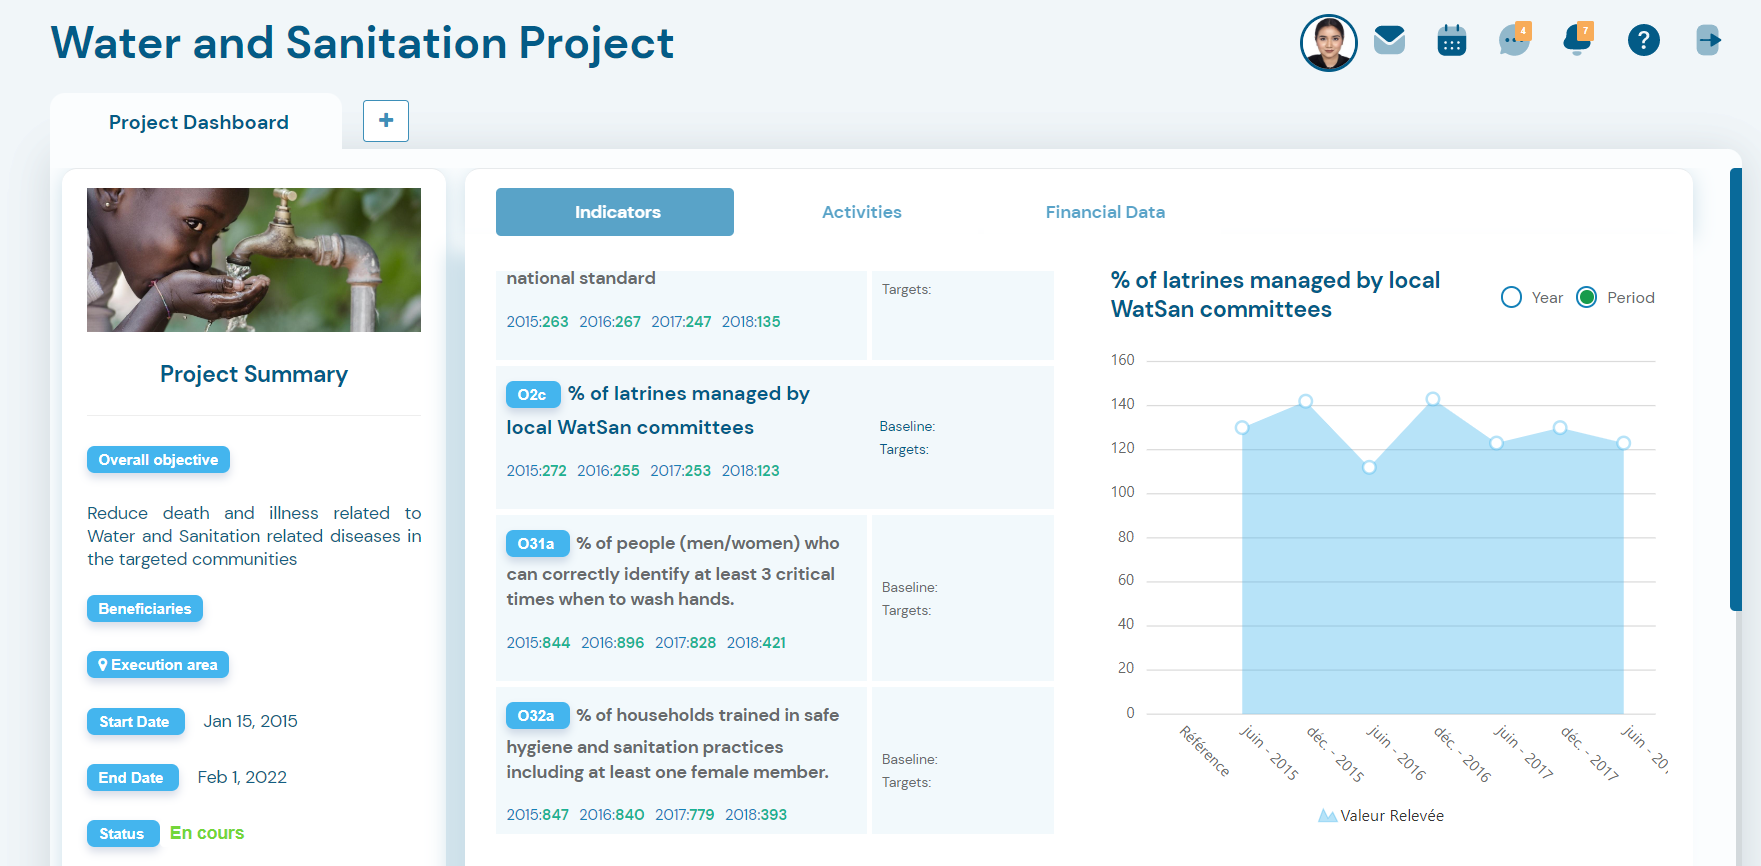The height and width of the screenshot is (866, 1761).
Task: Click the Overall objective badge
Action: (158, 460)
